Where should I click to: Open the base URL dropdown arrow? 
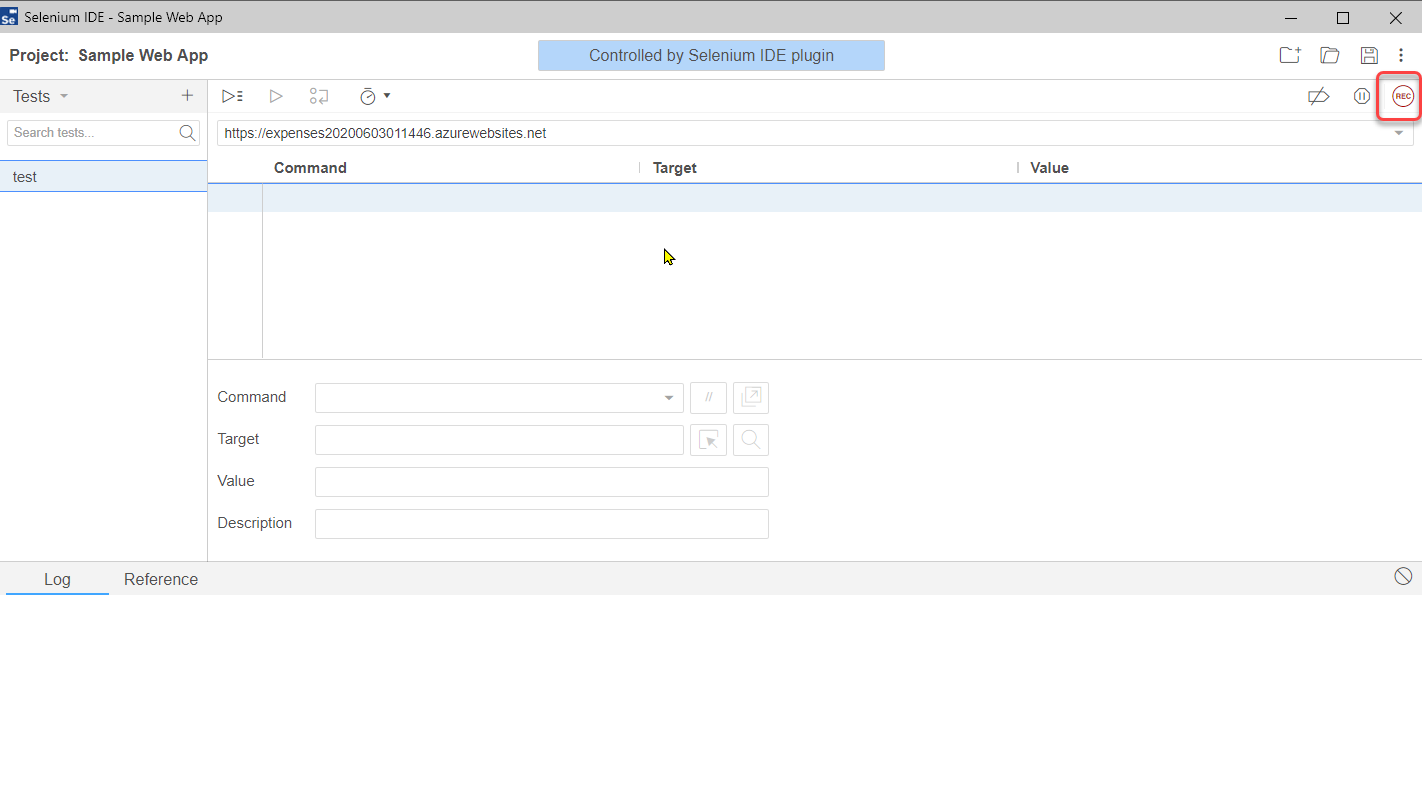[x=1399, y=133]
